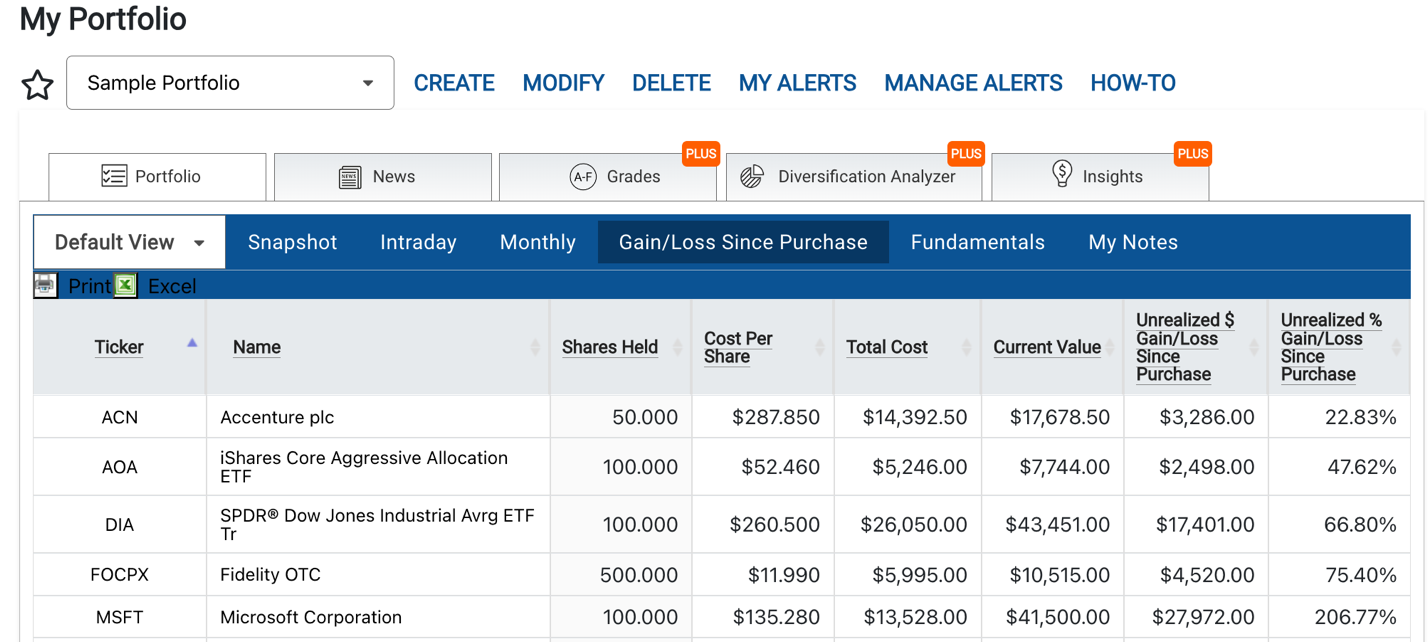Screen dimensions: 1428x642
Task: Toggle sort on Shares Held column
Action: pos(678,347)
